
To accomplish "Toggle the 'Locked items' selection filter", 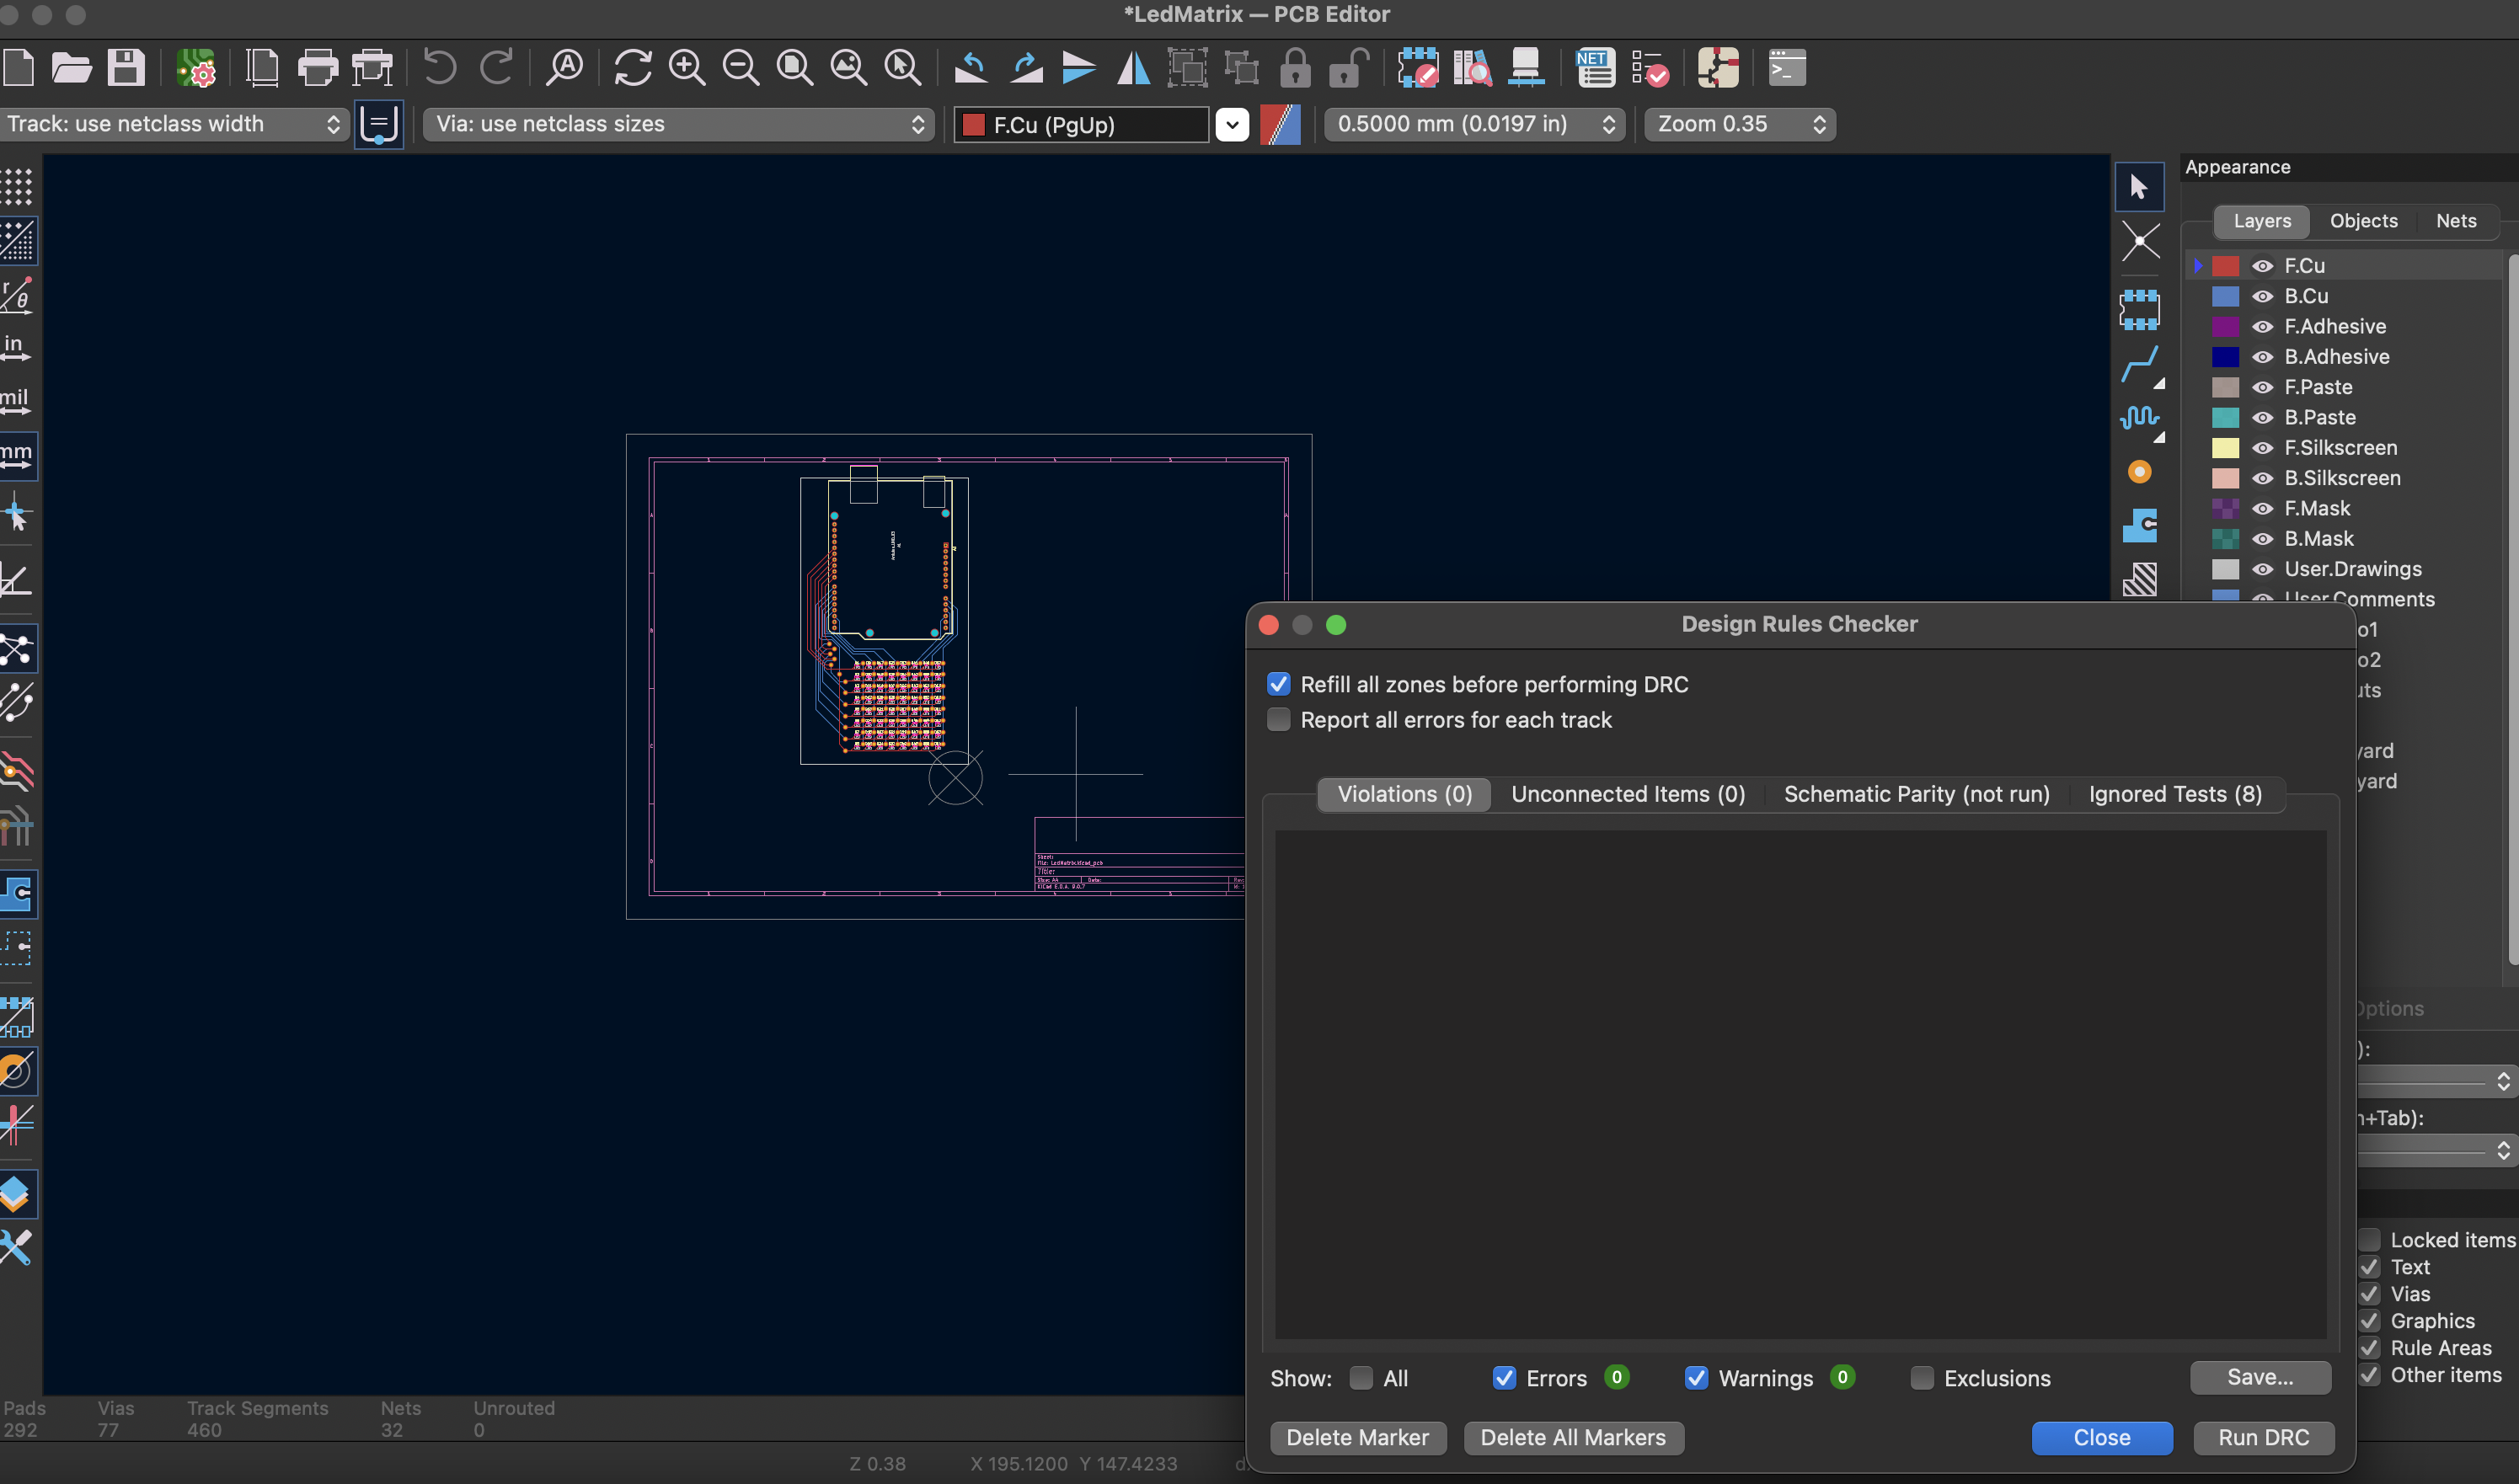I will (x=2369, y=1240).
